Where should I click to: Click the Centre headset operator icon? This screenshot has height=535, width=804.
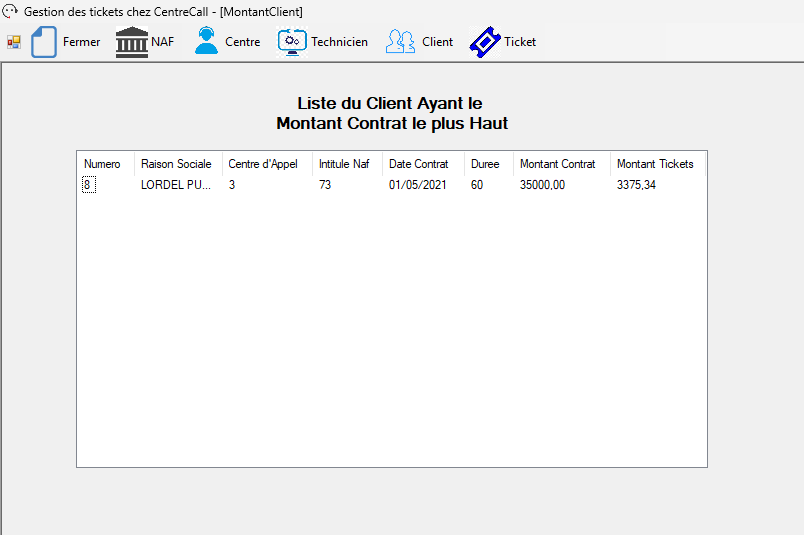[x=206, y=42]
